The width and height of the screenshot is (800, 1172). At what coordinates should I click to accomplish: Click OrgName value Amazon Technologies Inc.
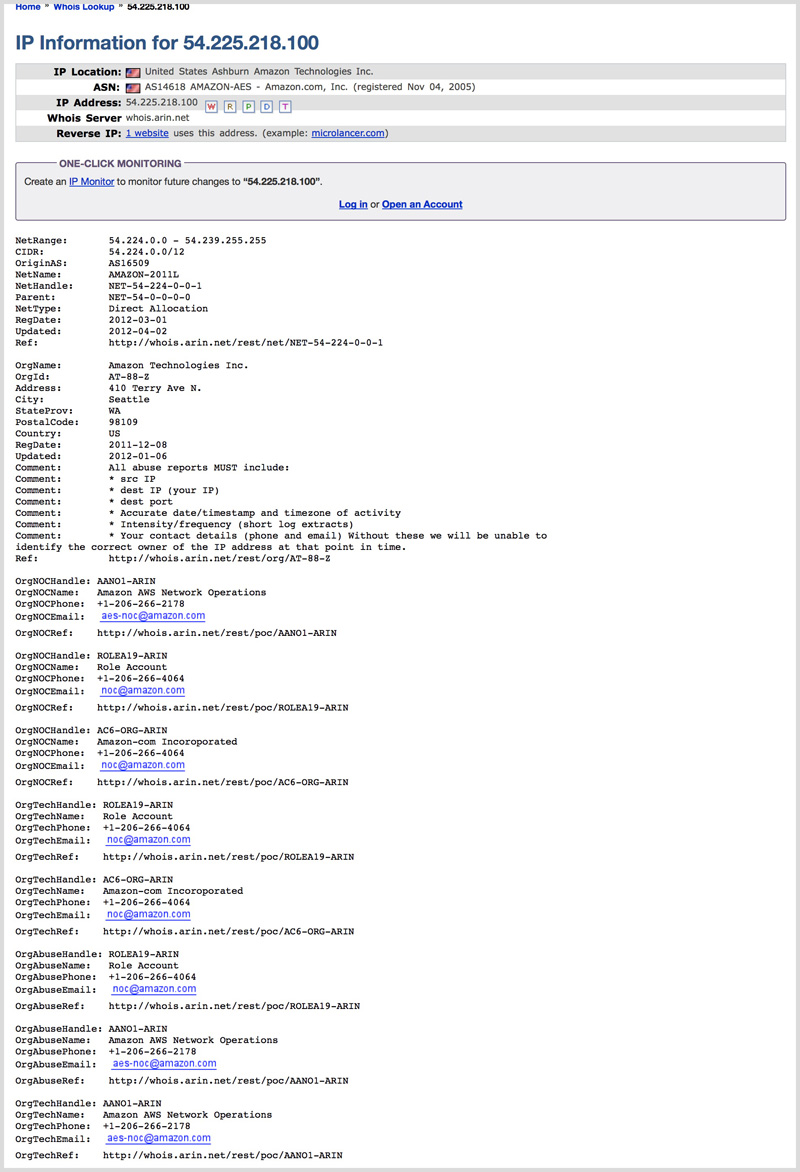tap(179, 366)
